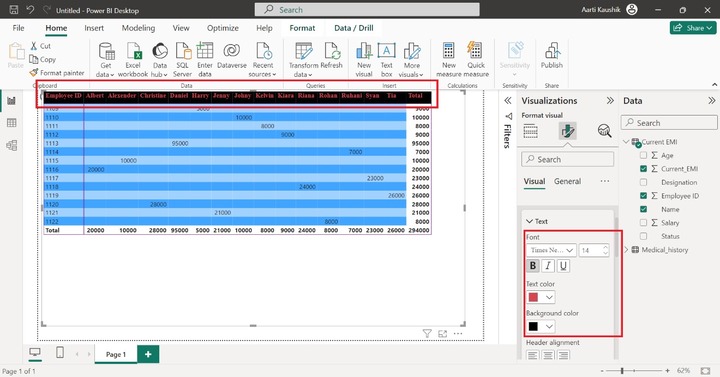
Task: Switch to the Format tab
Action: (302, 28)
